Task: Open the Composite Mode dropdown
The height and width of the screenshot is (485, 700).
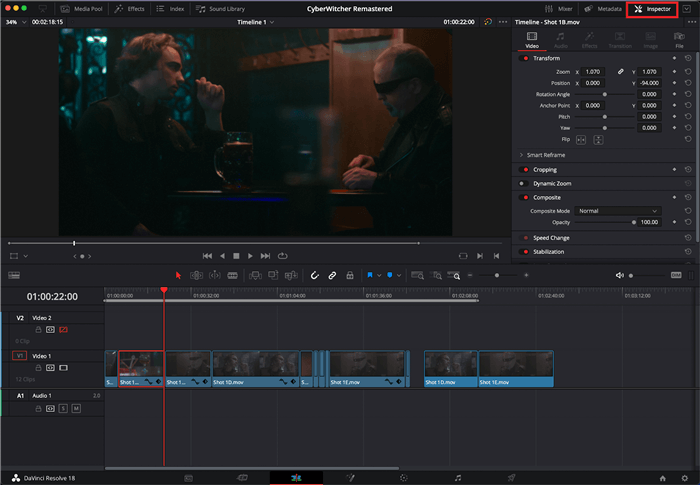Action: click(617, 211)
